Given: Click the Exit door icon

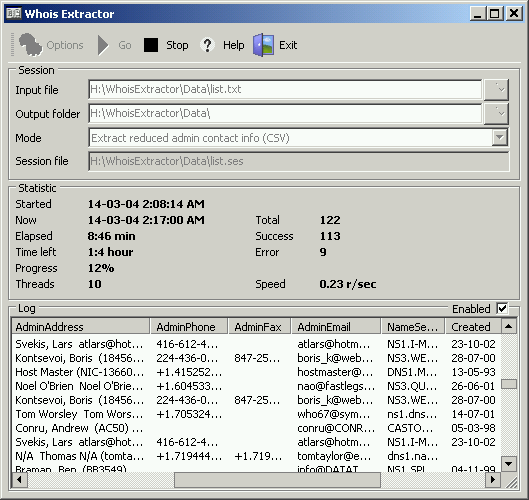Looking at the screenshot, I should click(x=263, y=45).
